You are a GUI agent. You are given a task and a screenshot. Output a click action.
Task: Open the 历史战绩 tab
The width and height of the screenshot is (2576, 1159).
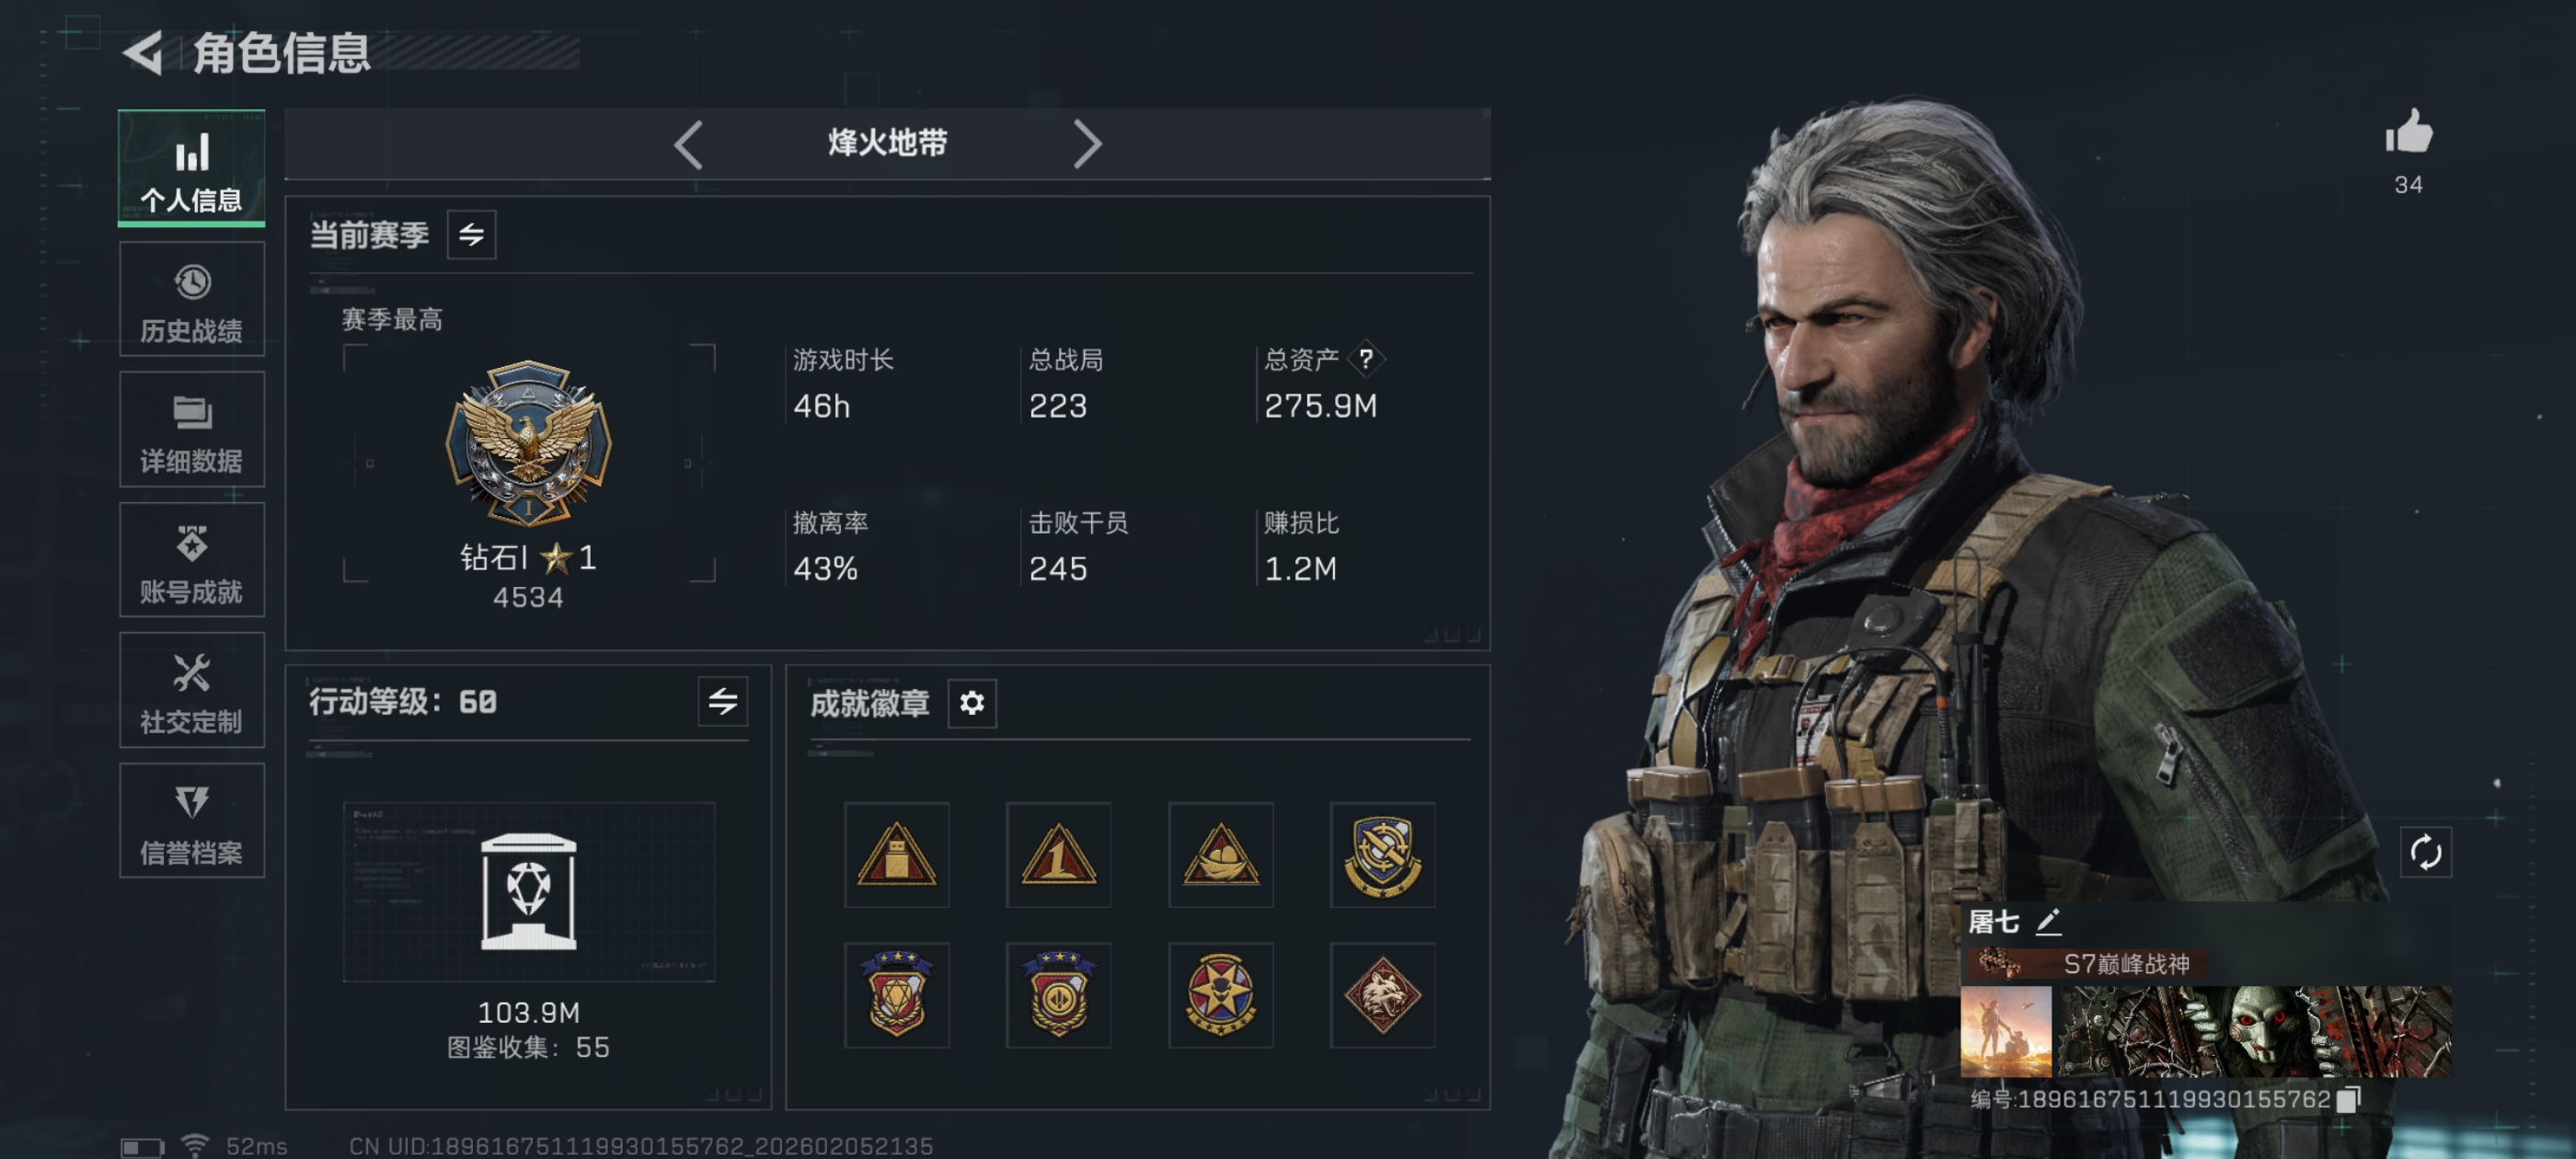tap(192, 299)
